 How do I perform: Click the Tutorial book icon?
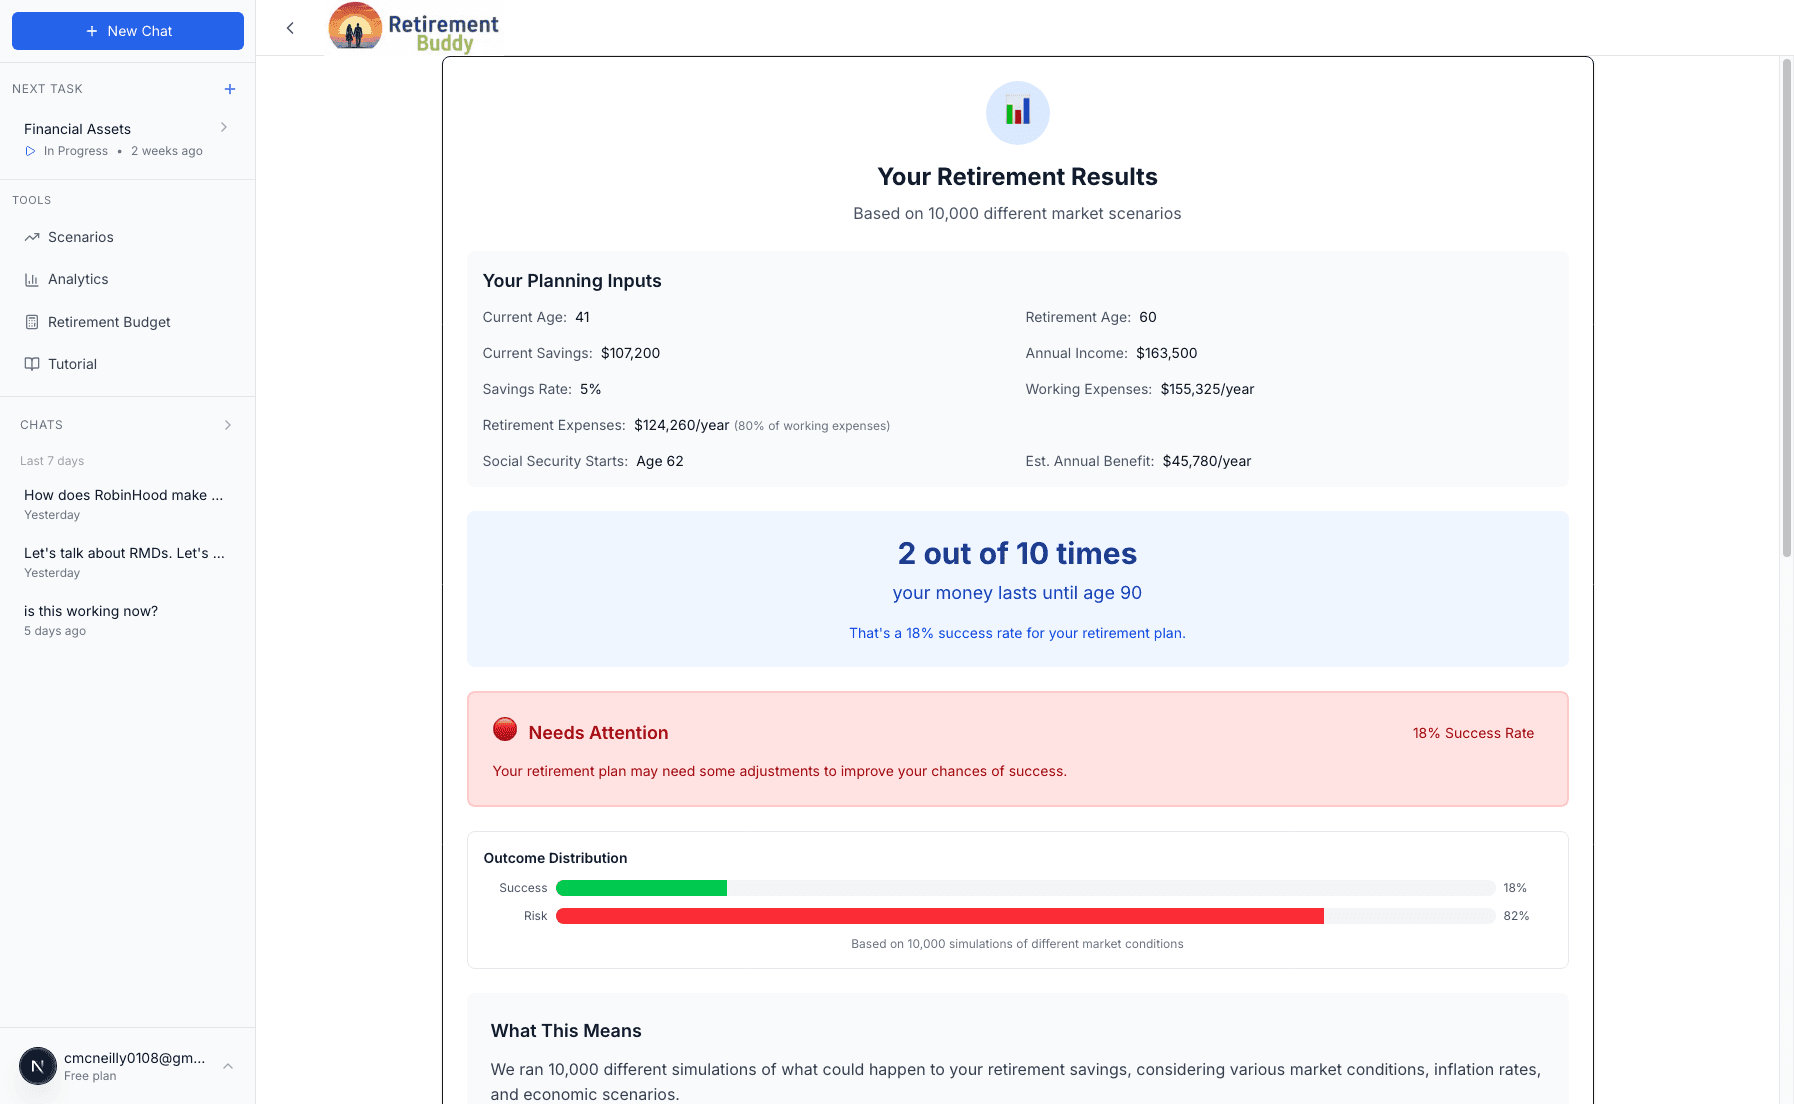click(32, 364)
